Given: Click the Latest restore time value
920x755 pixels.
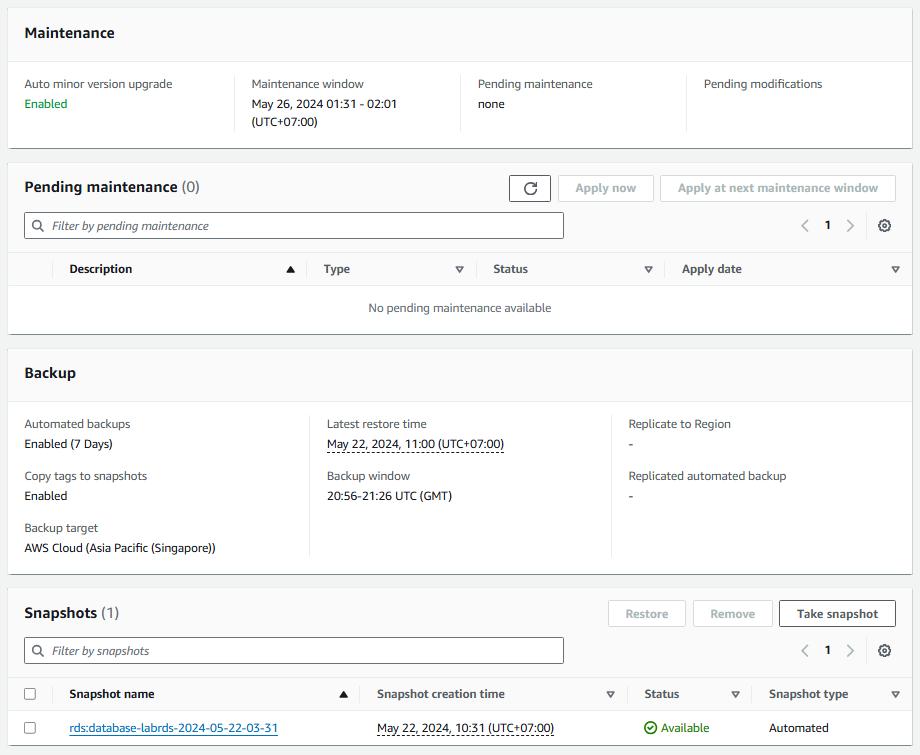Looking at the screenshot, I should pyautogui.click(x=415, y=444).
